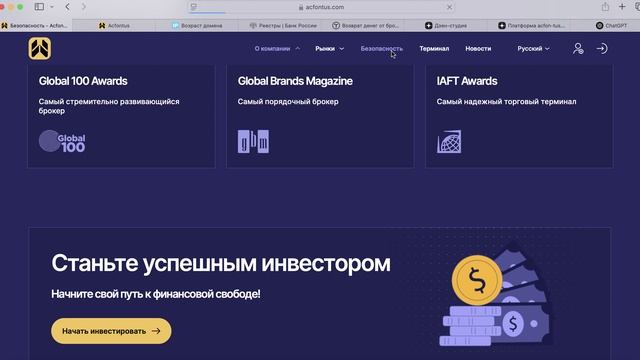Open the Новости section
Viewport: 640px width, 360px height.
[478, 49]
